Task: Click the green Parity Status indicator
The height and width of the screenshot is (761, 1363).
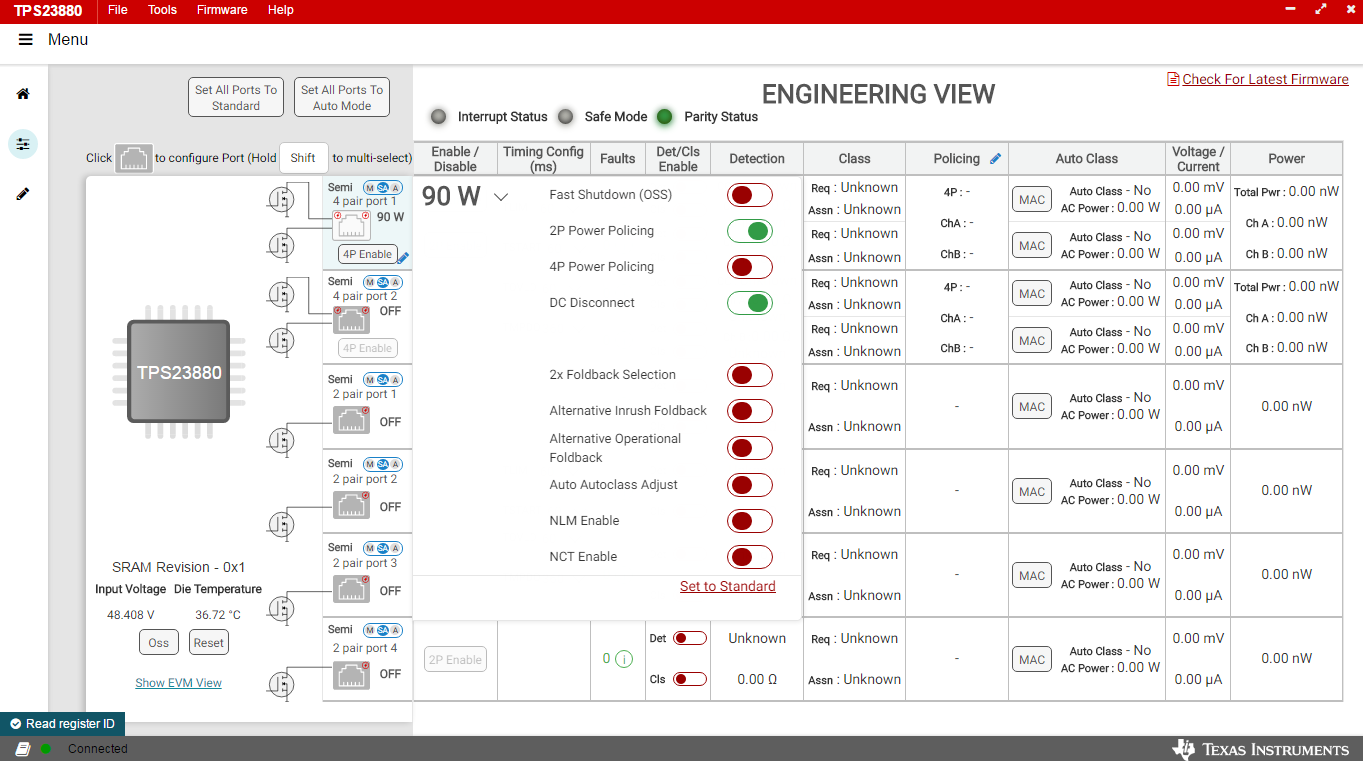Action: (664, 117)
